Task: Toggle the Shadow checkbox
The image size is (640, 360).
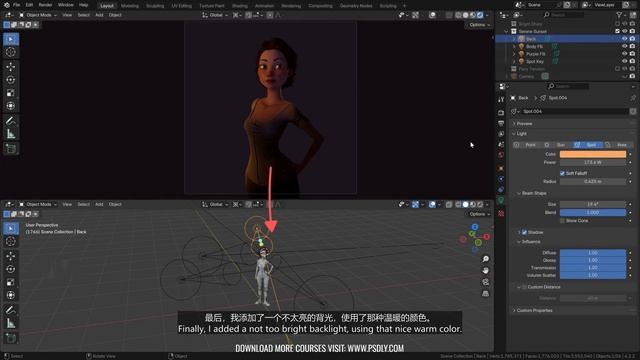Action: point(525,232)
